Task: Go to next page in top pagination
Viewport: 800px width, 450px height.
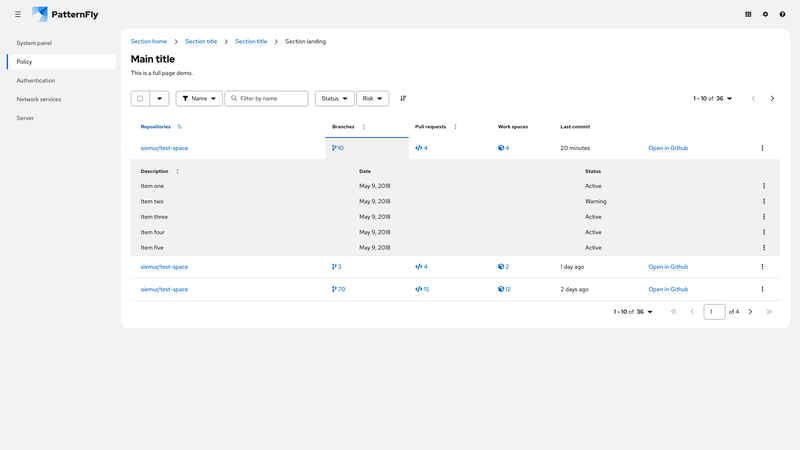Action: 772,98
